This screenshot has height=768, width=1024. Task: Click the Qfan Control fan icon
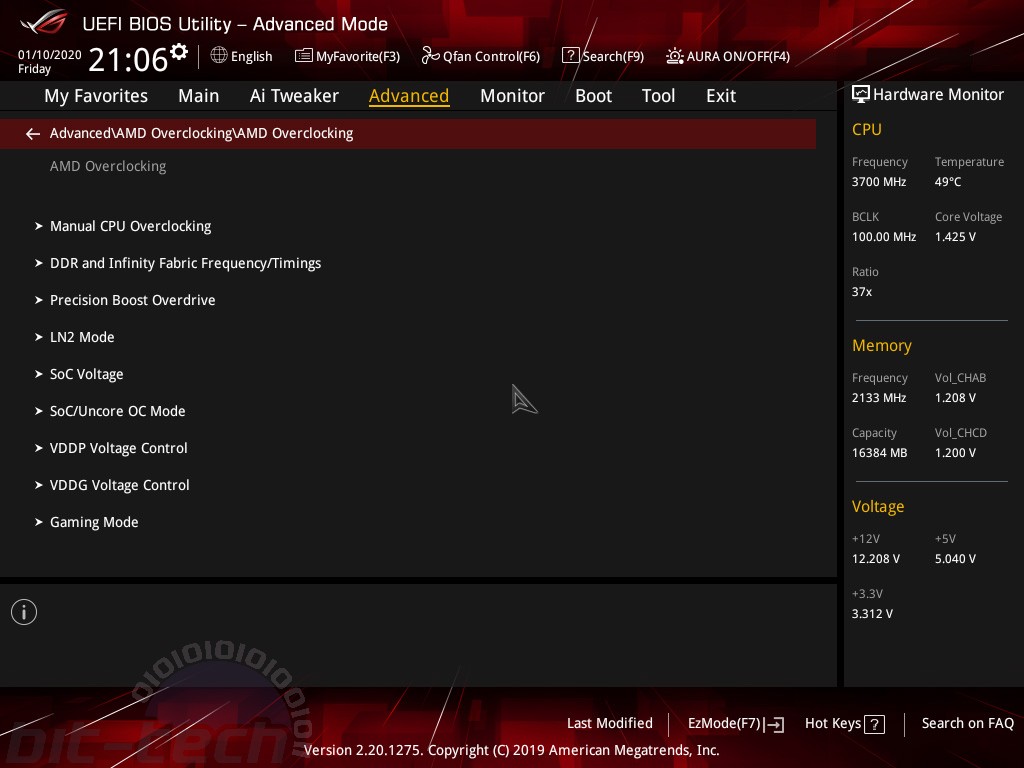(430, 56)
